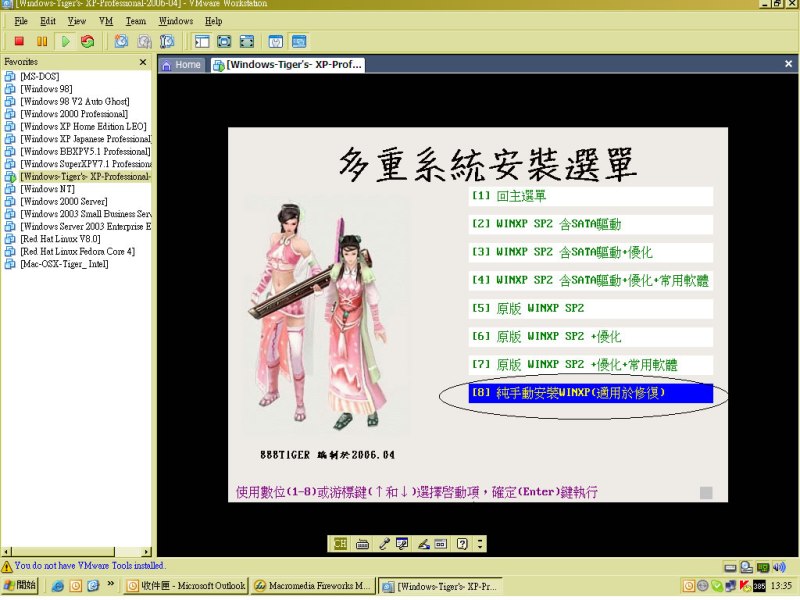
Task: Enter Full Screen mode icon in toolbar
Action: [x=247, y=41]
